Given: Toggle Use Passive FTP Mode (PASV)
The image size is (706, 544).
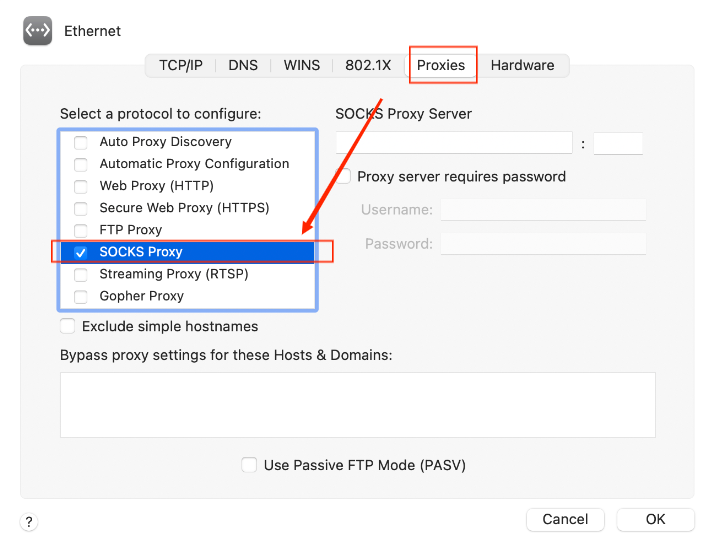Looking at the screenshot, I should point(250,465).
